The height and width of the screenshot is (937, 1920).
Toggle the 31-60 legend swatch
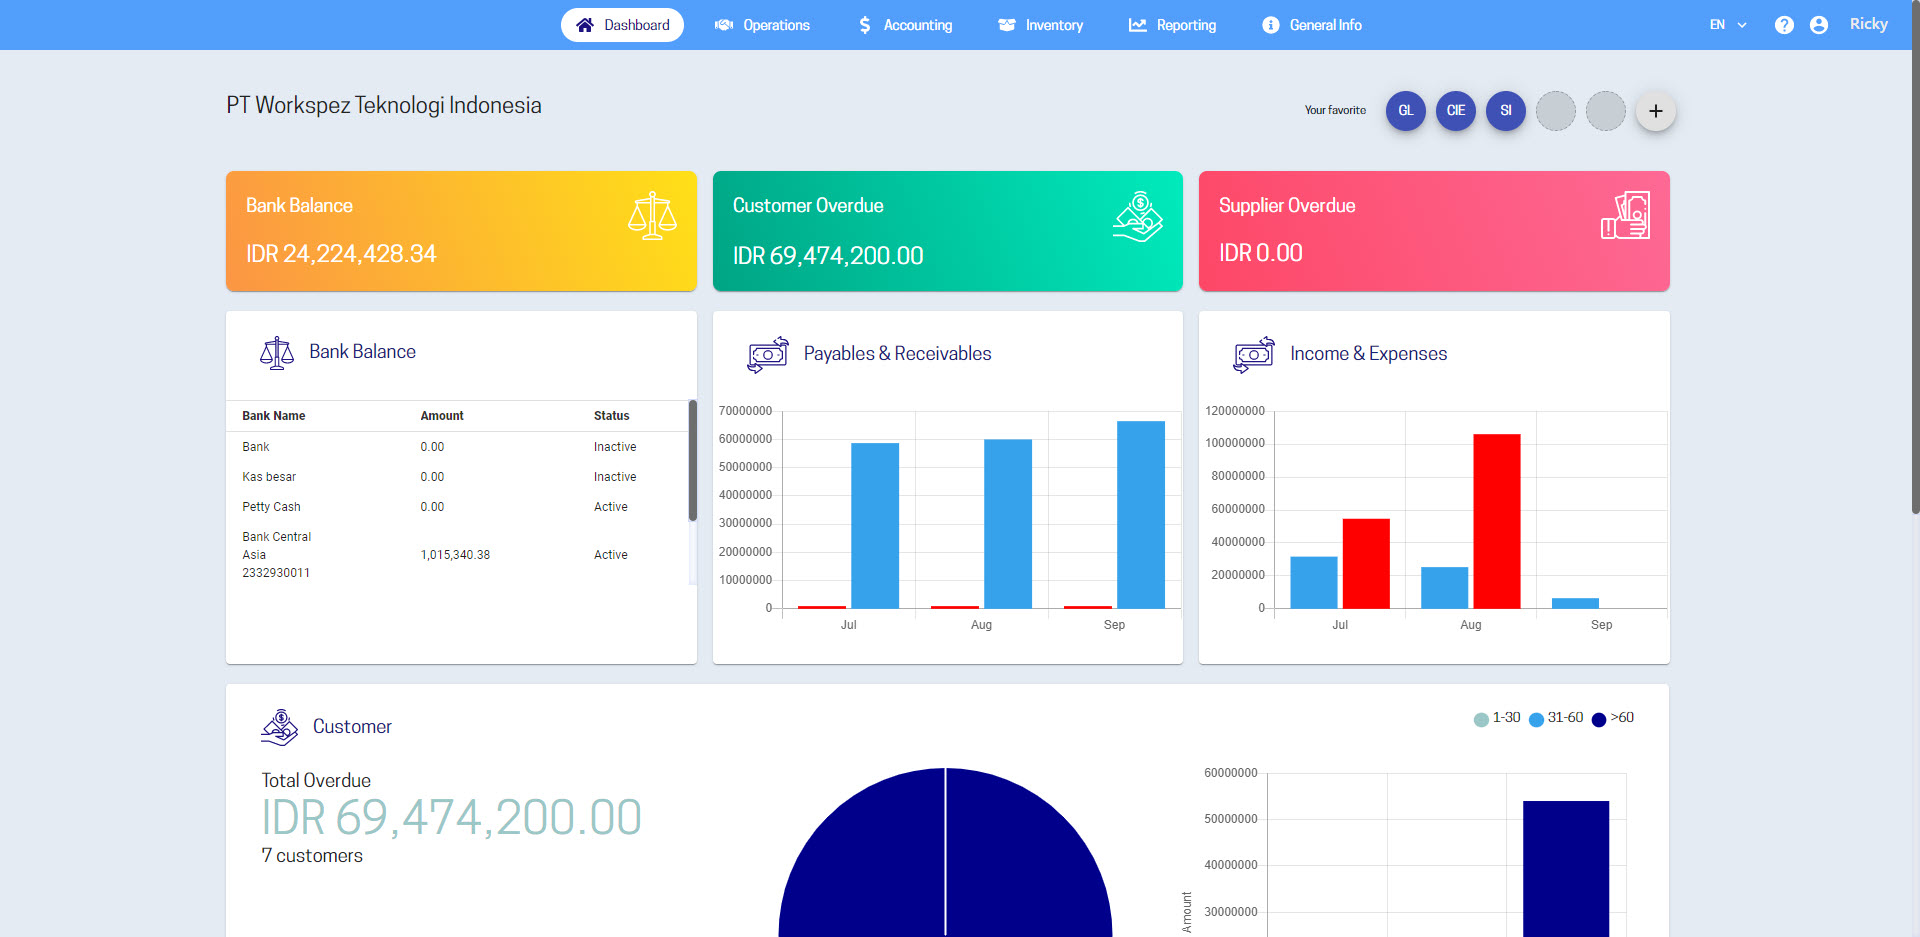1536,719
